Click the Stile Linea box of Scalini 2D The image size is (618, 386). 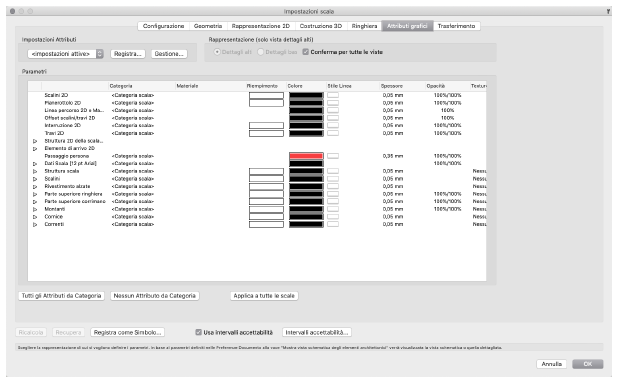click(x=333, y=95)
